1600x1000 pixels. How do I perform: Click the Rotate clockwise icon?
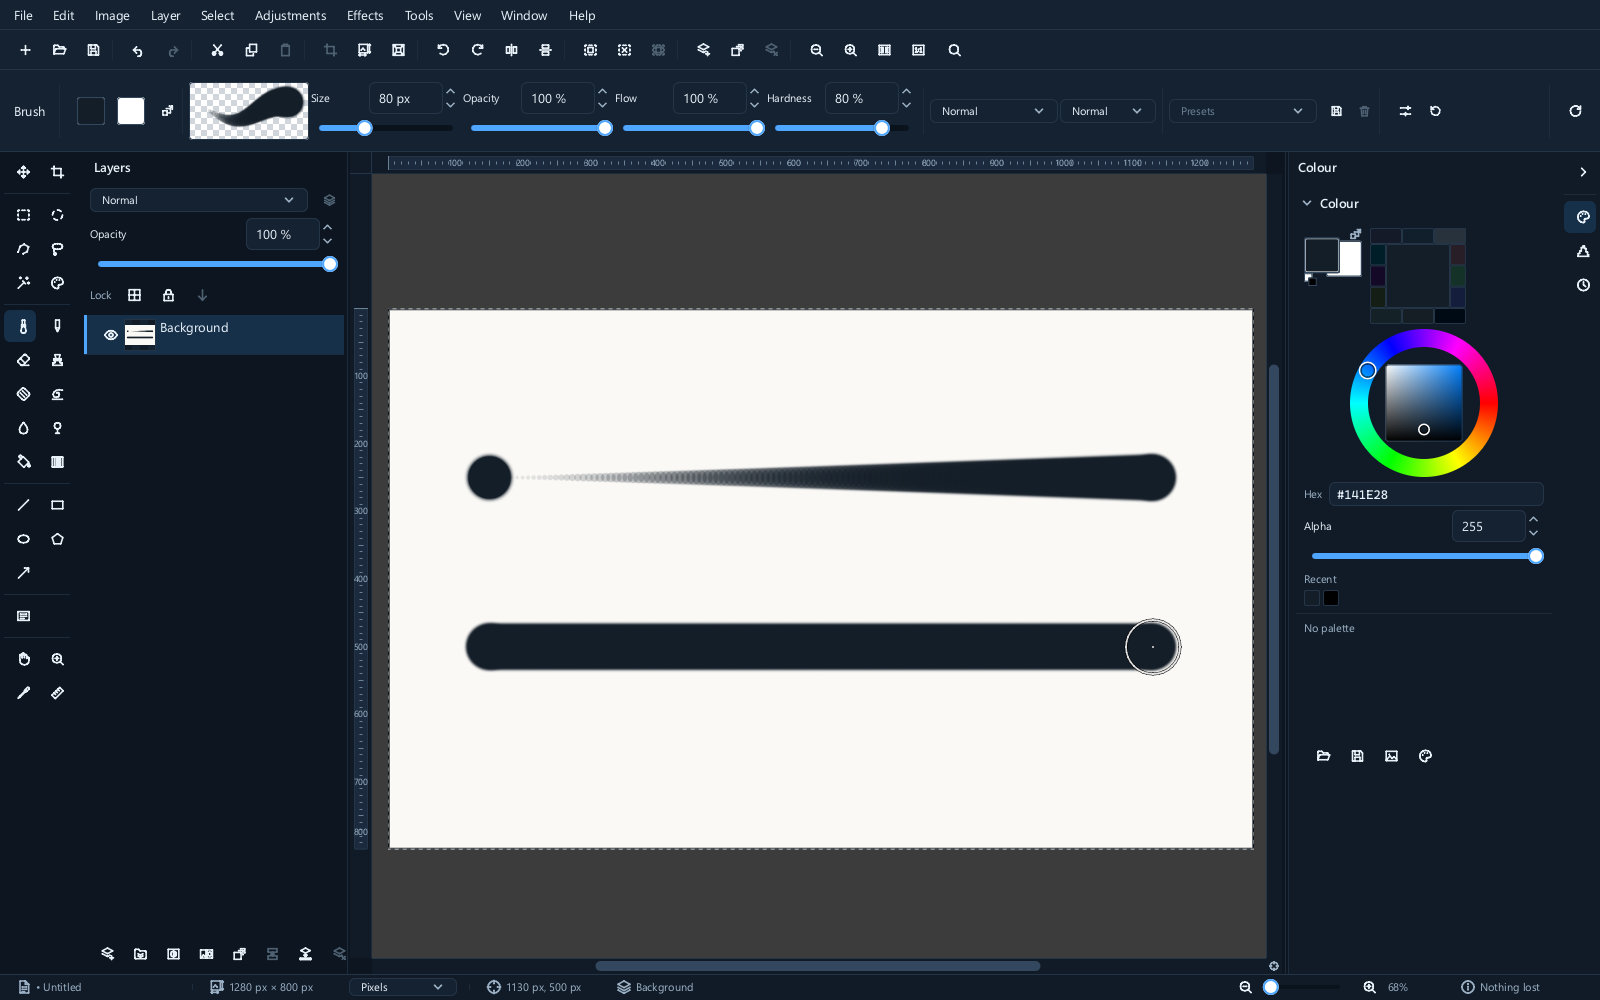coord(477,50)
